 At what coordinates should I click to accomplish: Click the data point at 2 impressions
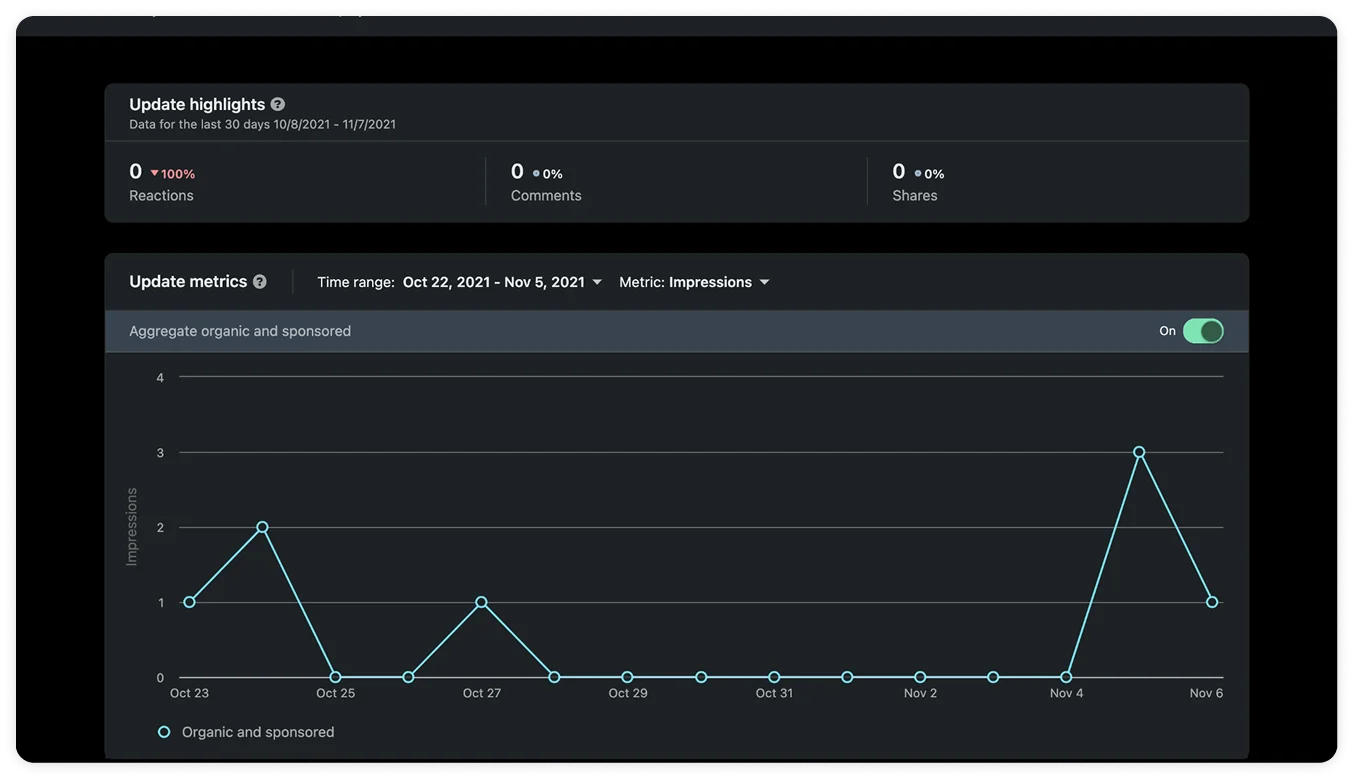262,527
